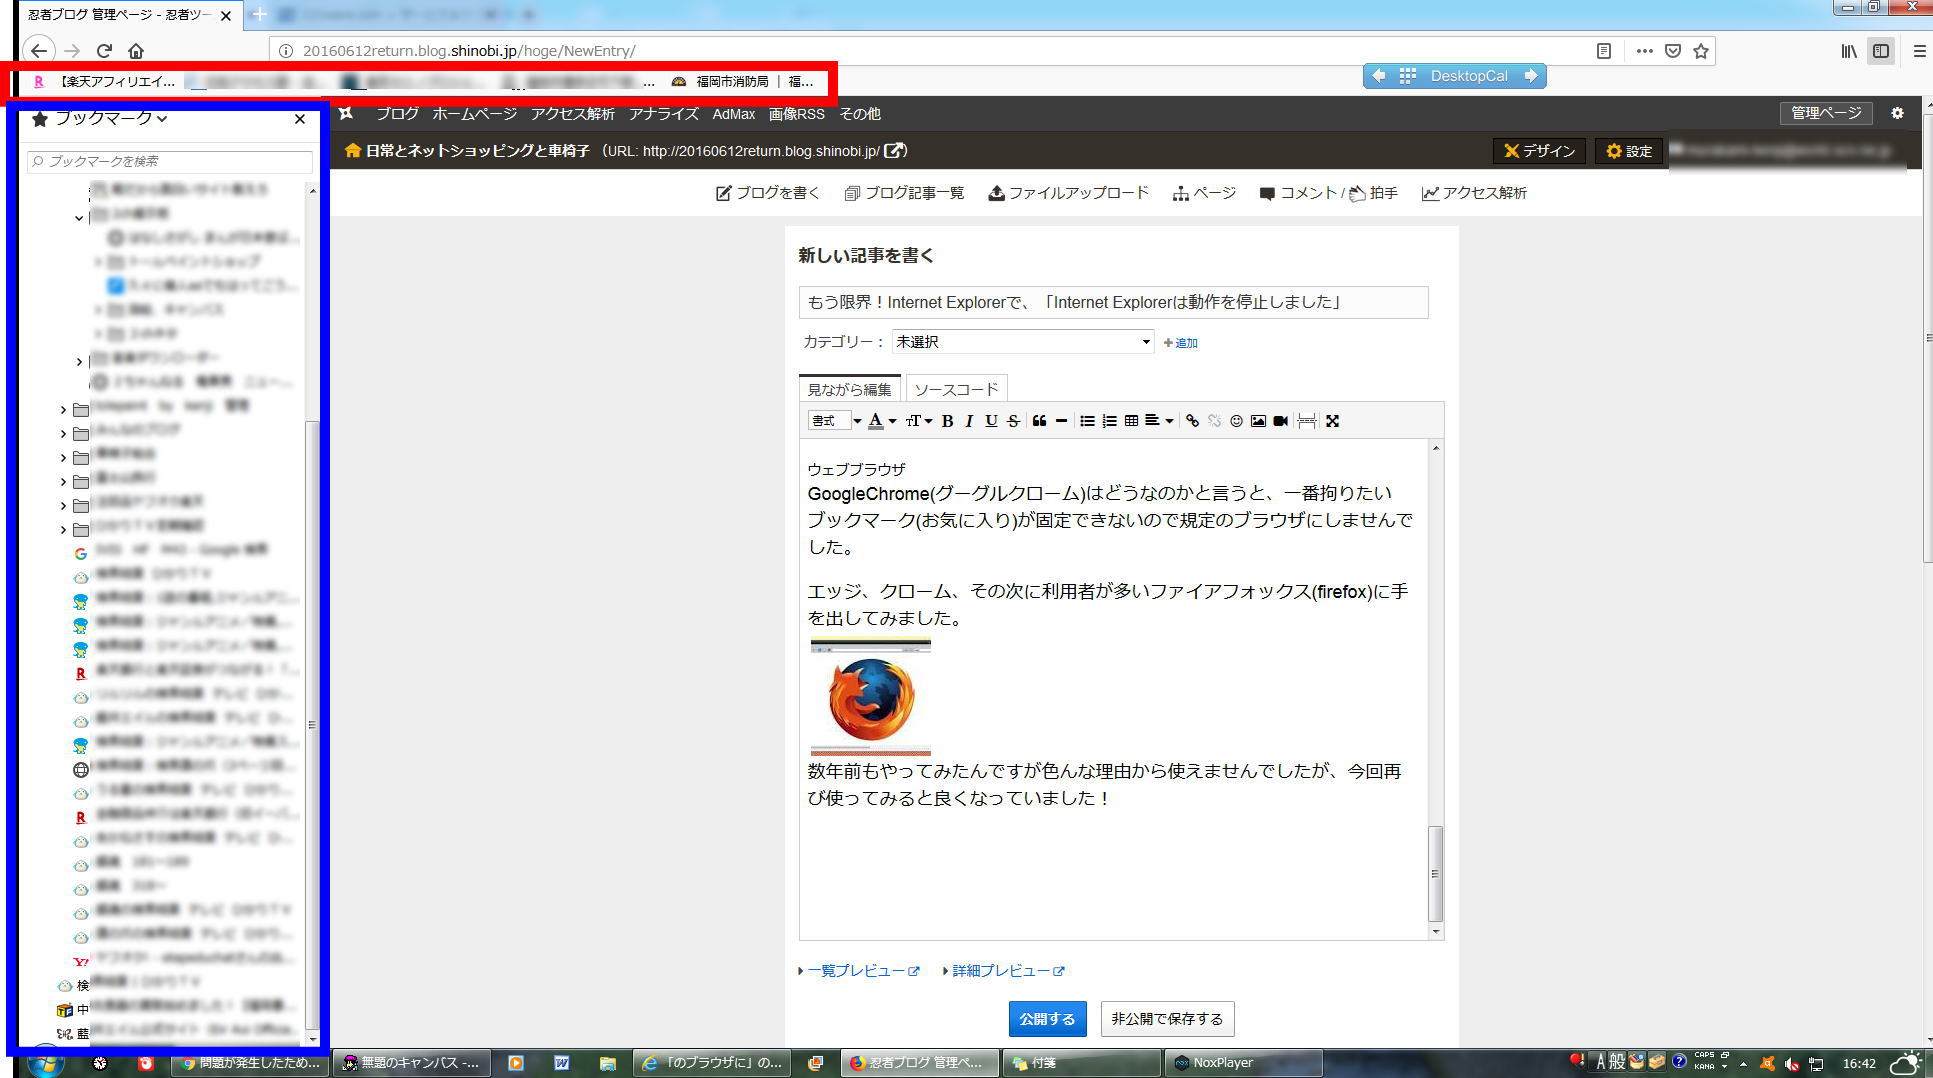Insert a video into the post
Screen dimensions: 1933x1078
point(1280,421)
